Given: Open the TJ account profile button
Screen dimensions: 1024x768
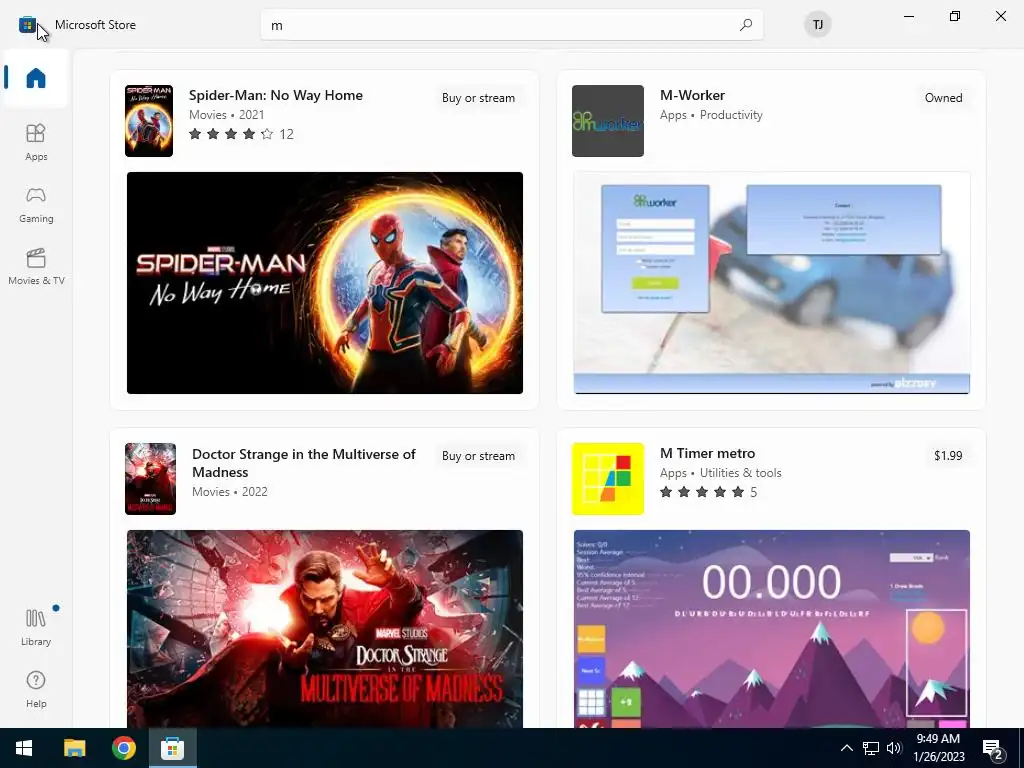Looking at the screenshot, I should [x=817, y=25].
